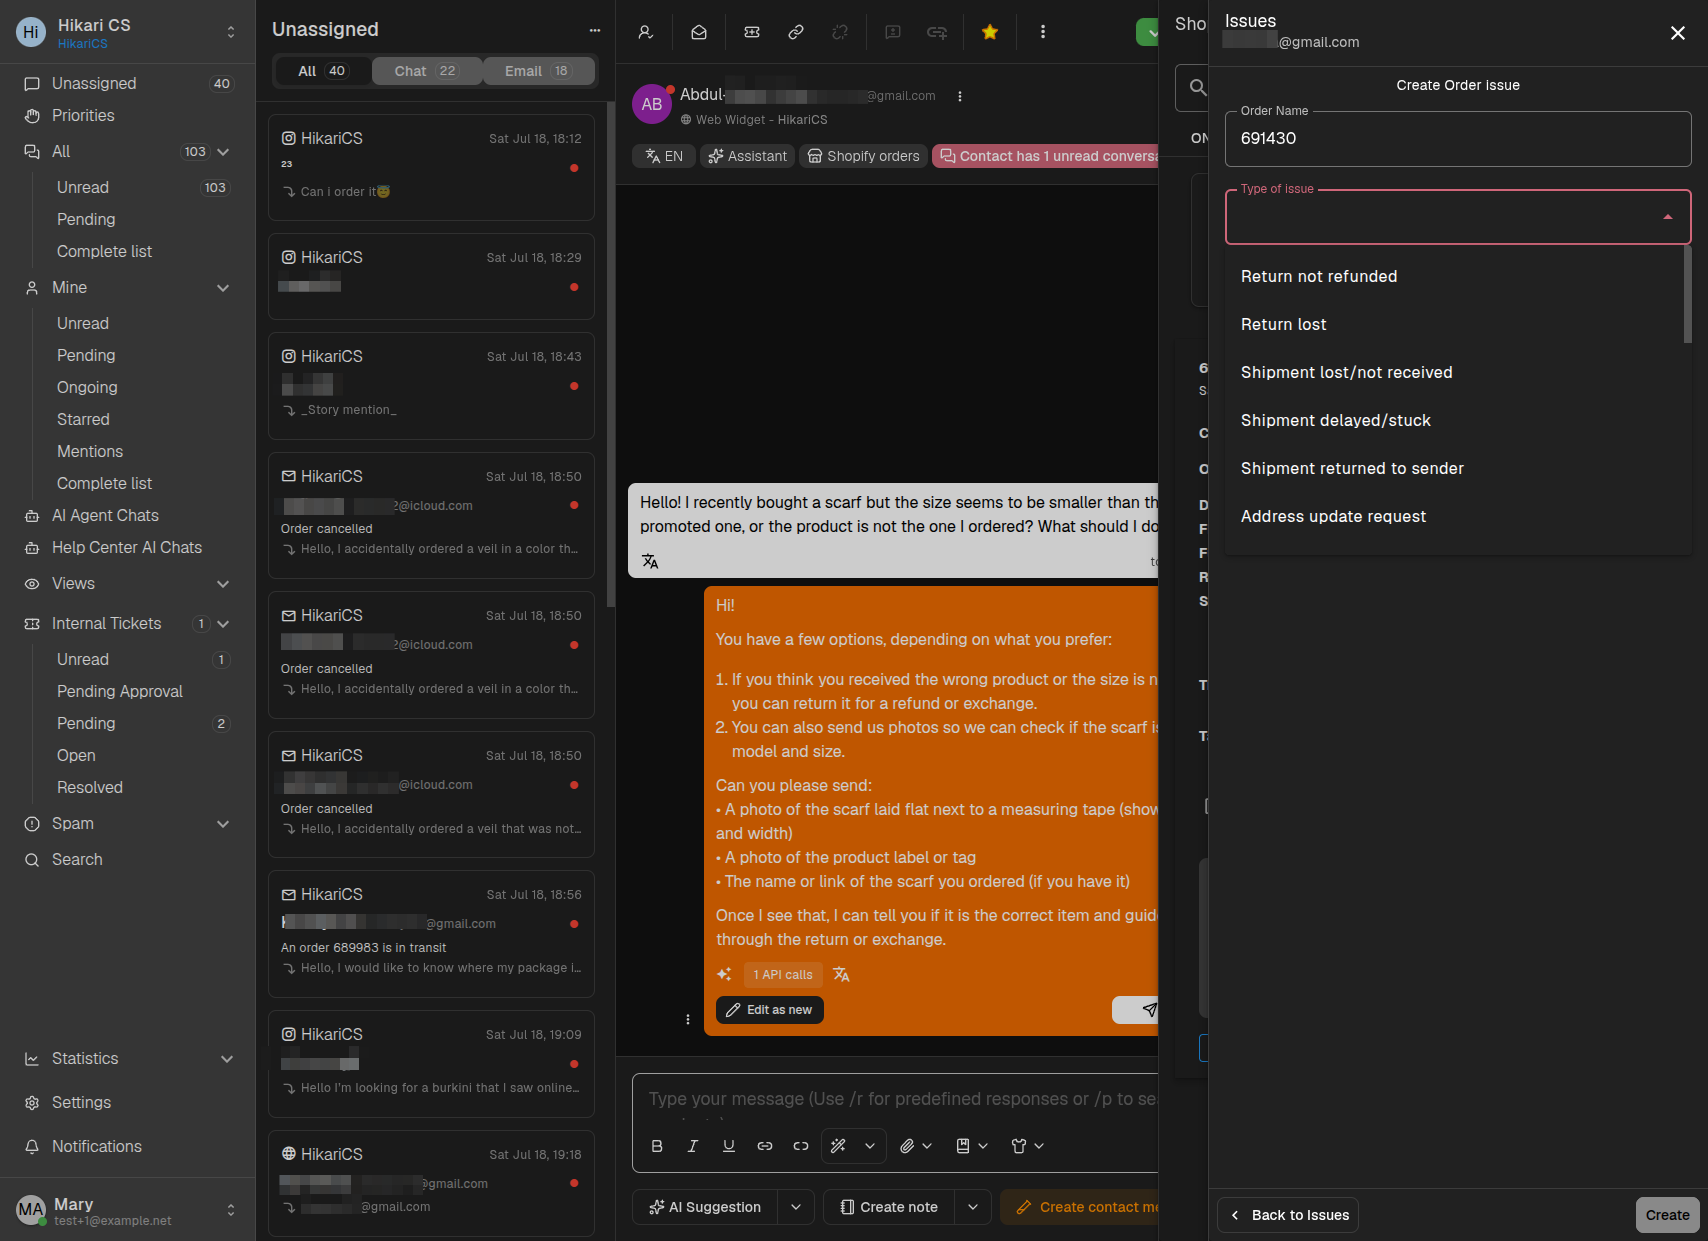Choose Address update request option

click(x=1455, y=517)
